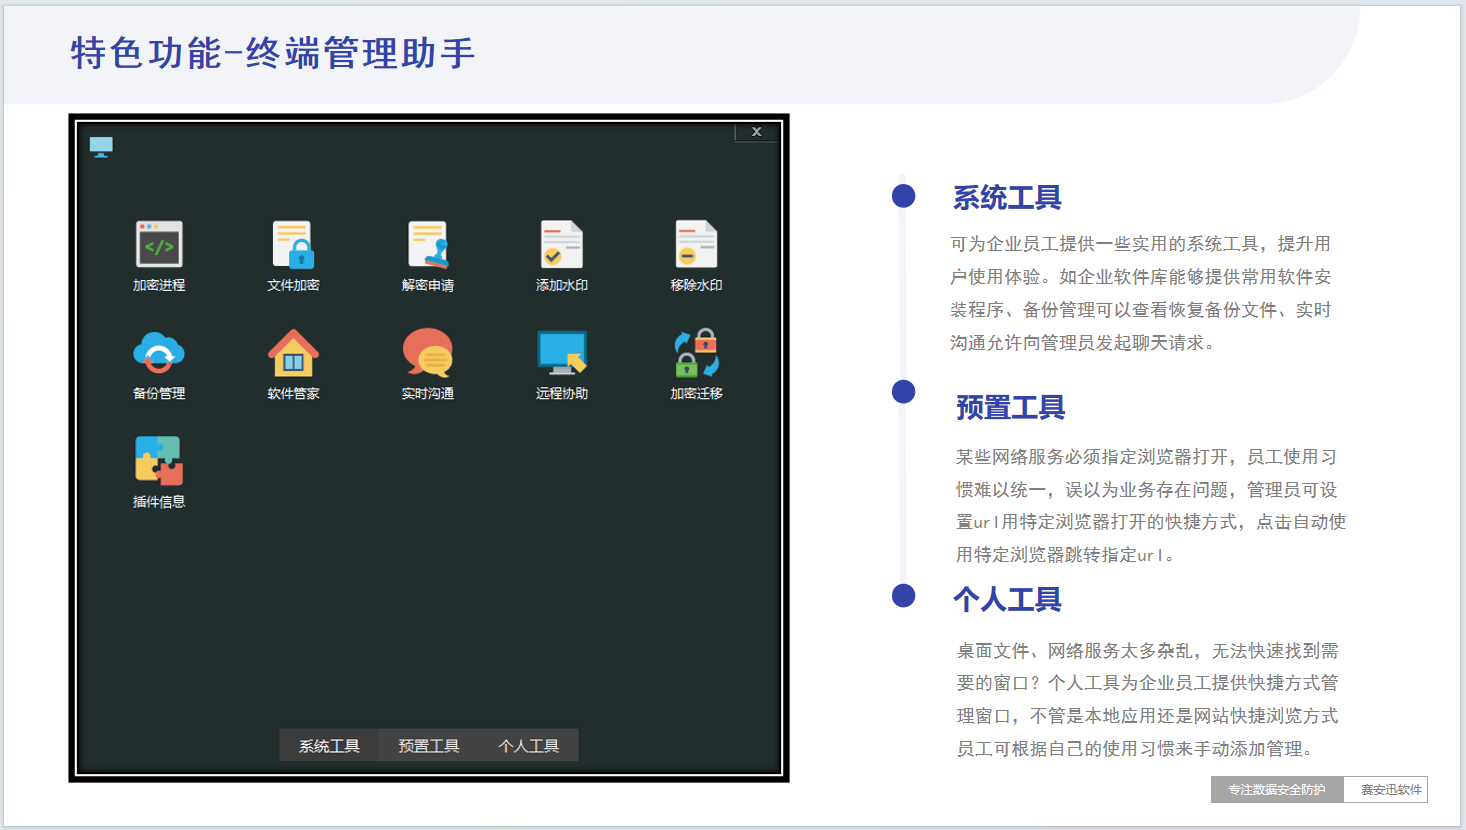Screen dimensions: 1466x830
Task: Open the 备份管理 cloud sync icon
Action: coord(159,353)
